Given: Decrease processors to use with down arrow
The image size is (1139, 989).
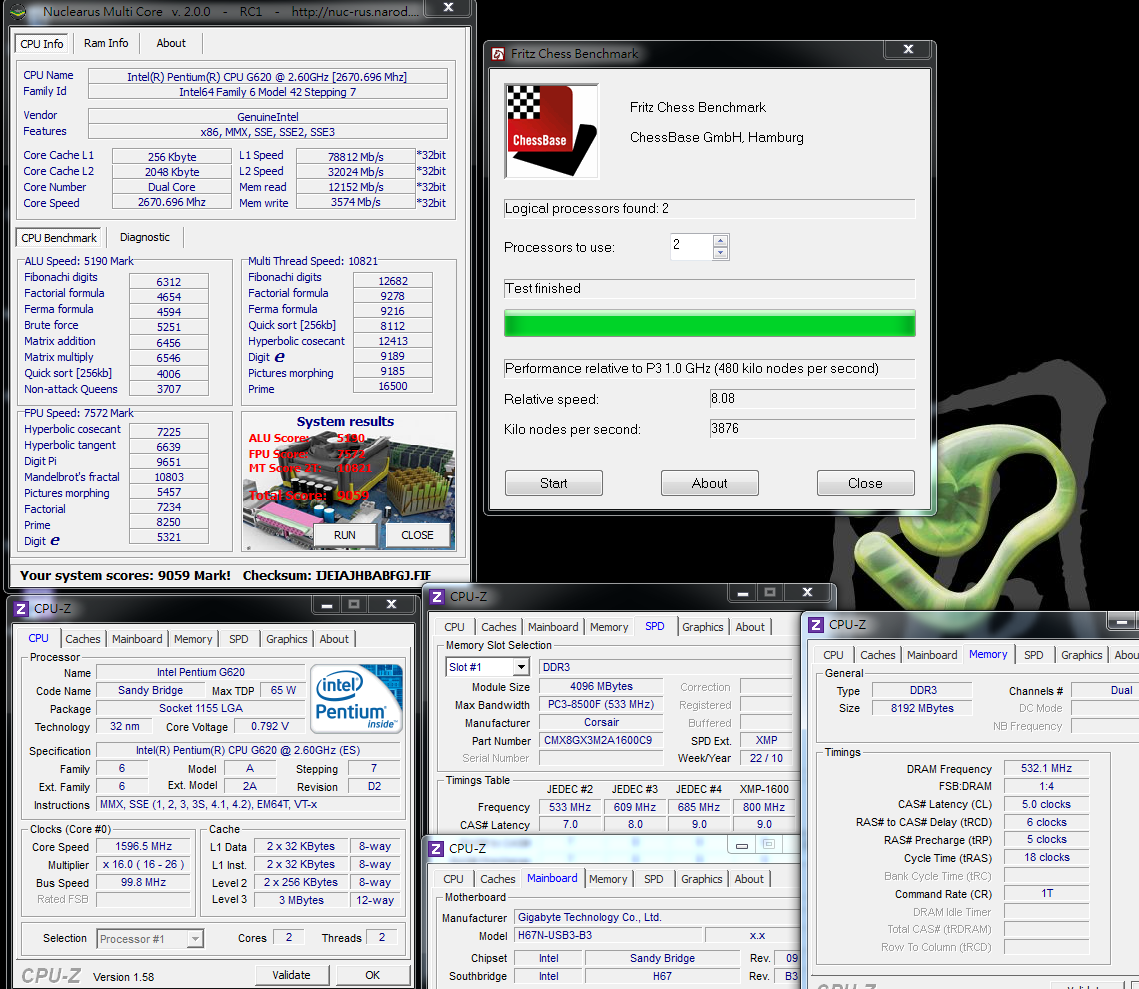Looking at the screenshot, I should [721, 253].
